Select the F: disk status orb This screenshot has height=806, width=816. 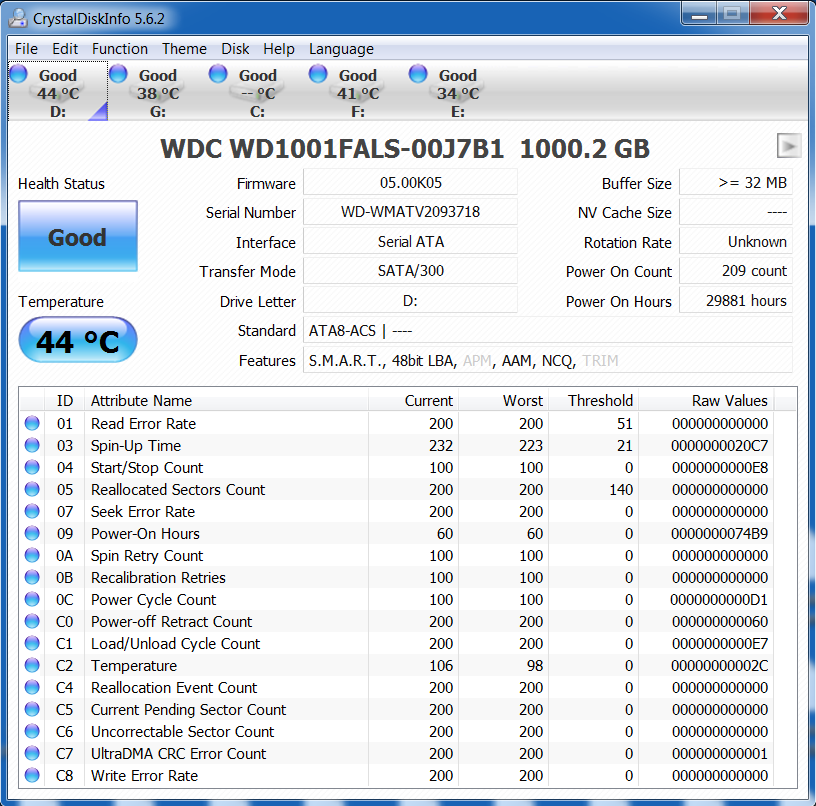click(x=318, y=73)
